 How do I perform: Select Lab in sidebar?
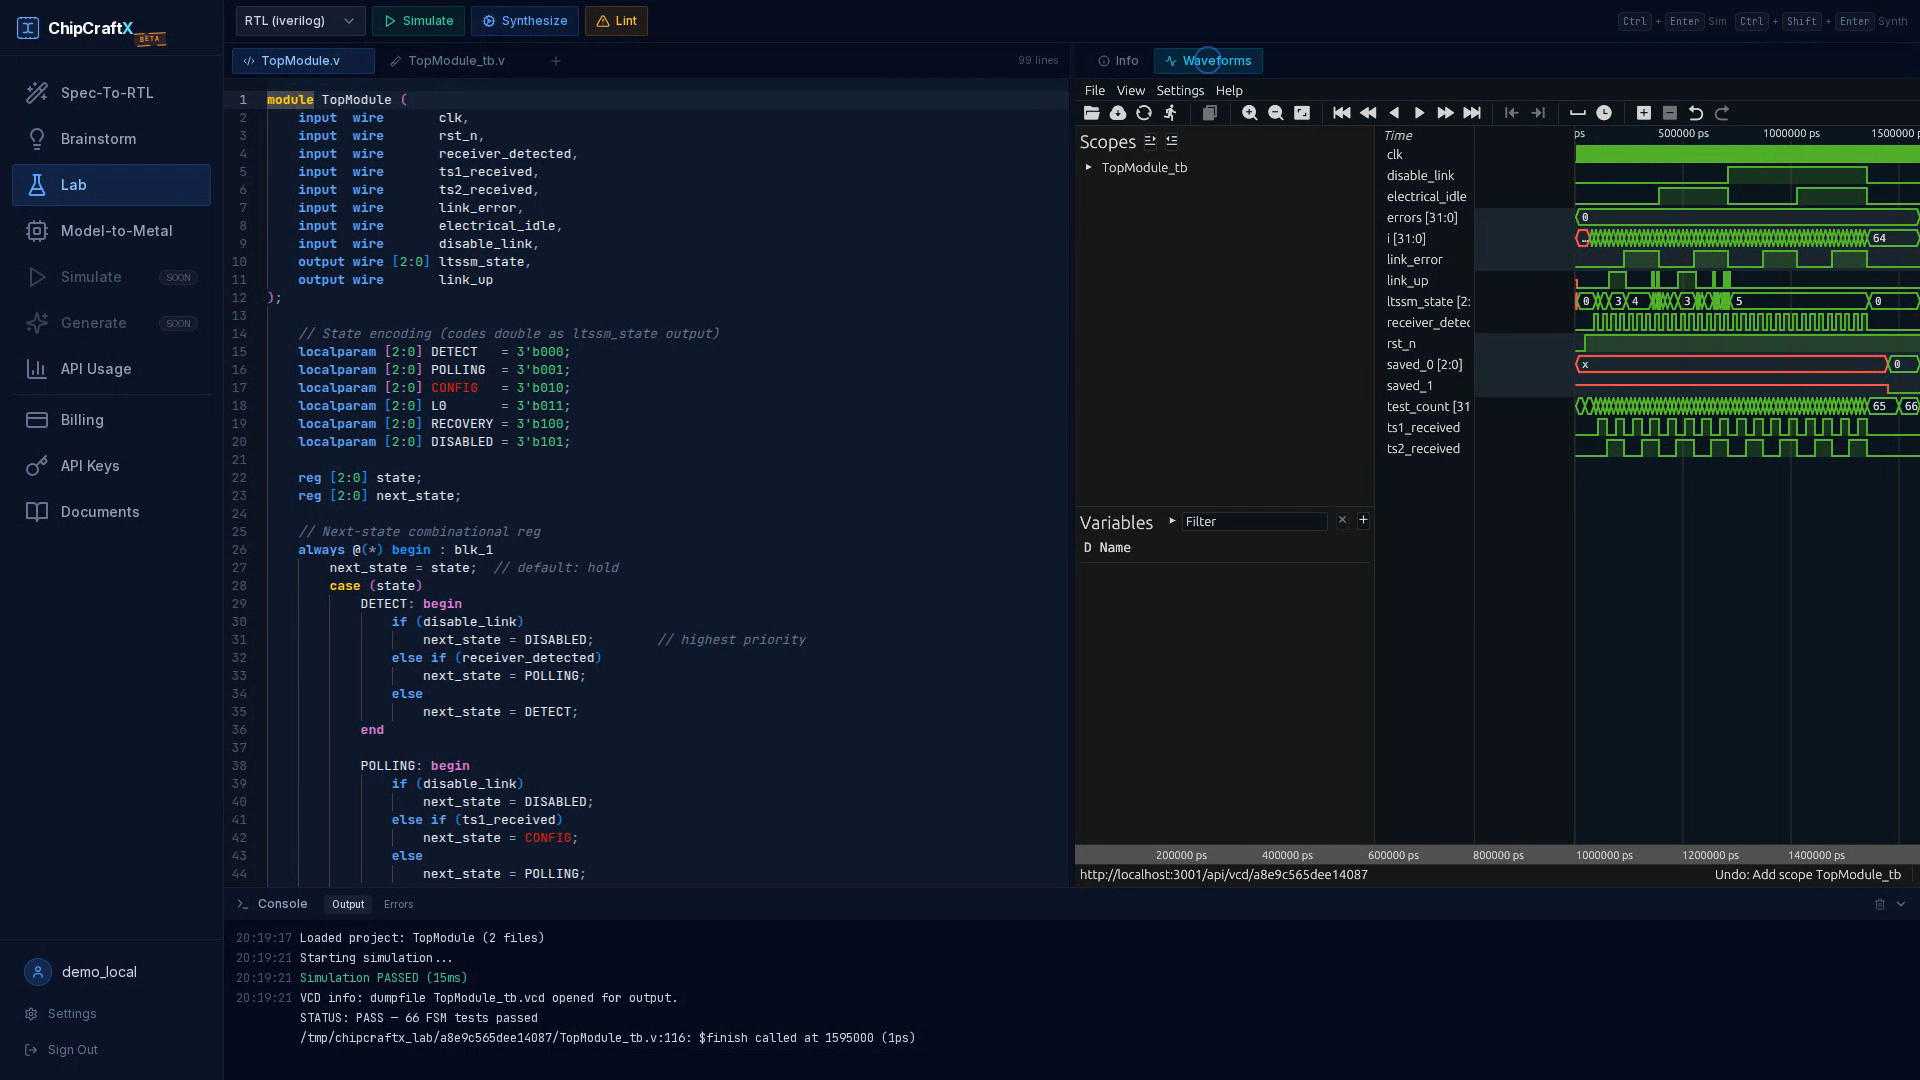click(x=111, y=185)
